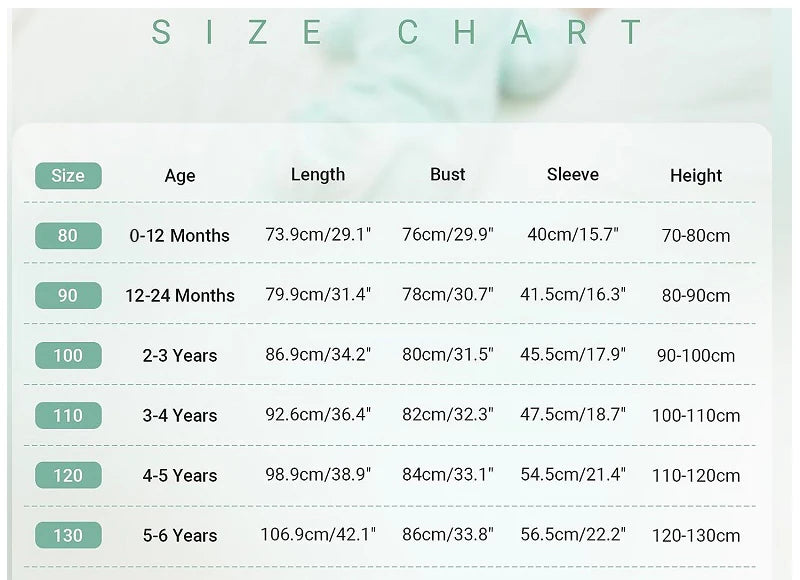The width and height of the screenshot is (800, 580).
Task: Select the size 100 badge
Action: tap(68, 356)
